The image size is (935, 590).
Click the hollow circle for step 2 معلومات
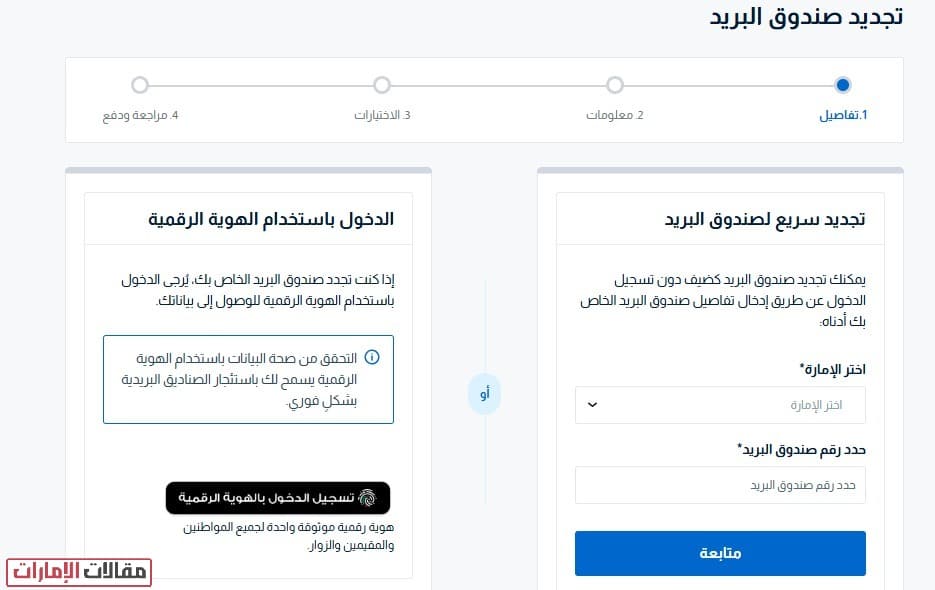click(614, 85)
